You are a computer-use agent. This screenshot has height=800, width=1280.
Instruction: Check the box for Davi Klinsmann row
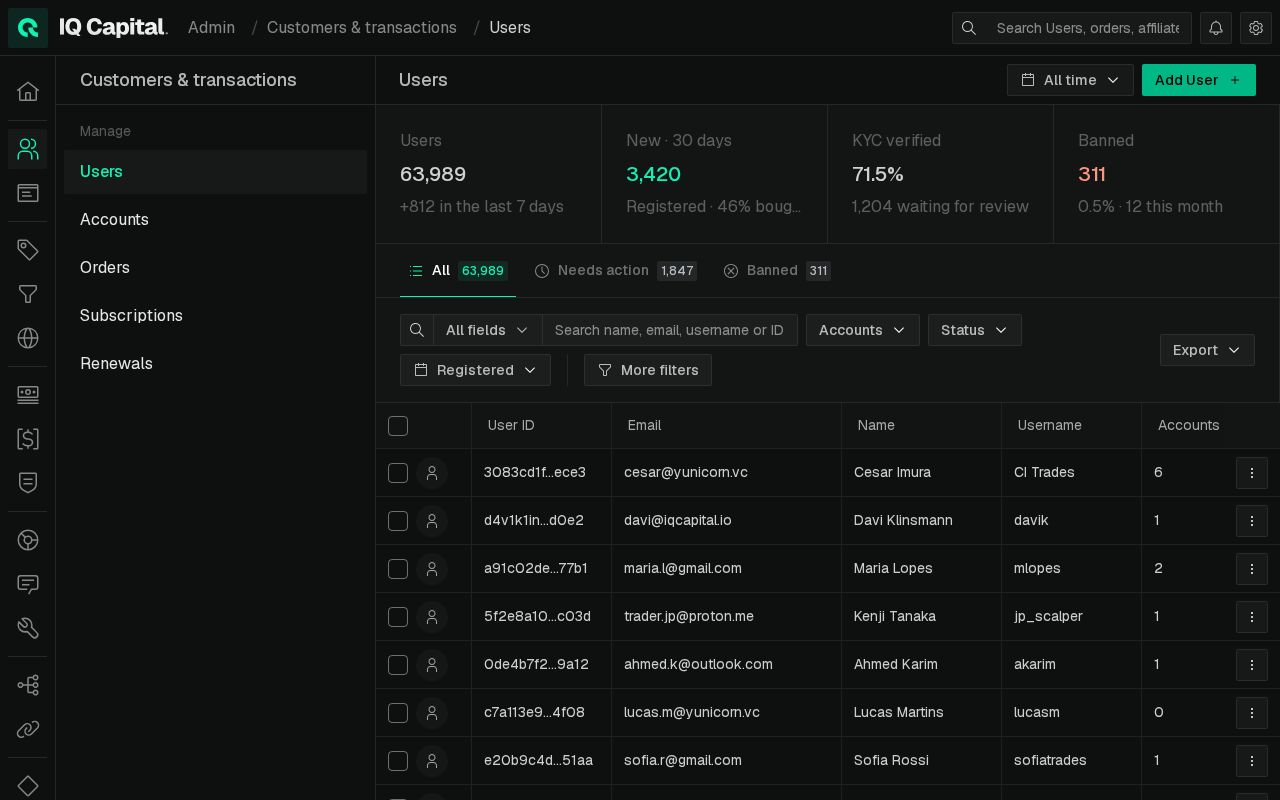[398, 521]
